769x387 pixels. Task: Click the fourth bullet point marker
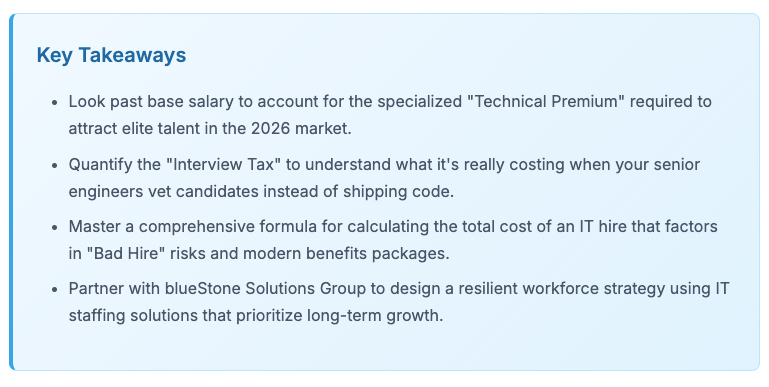click(x=55, y=289)
